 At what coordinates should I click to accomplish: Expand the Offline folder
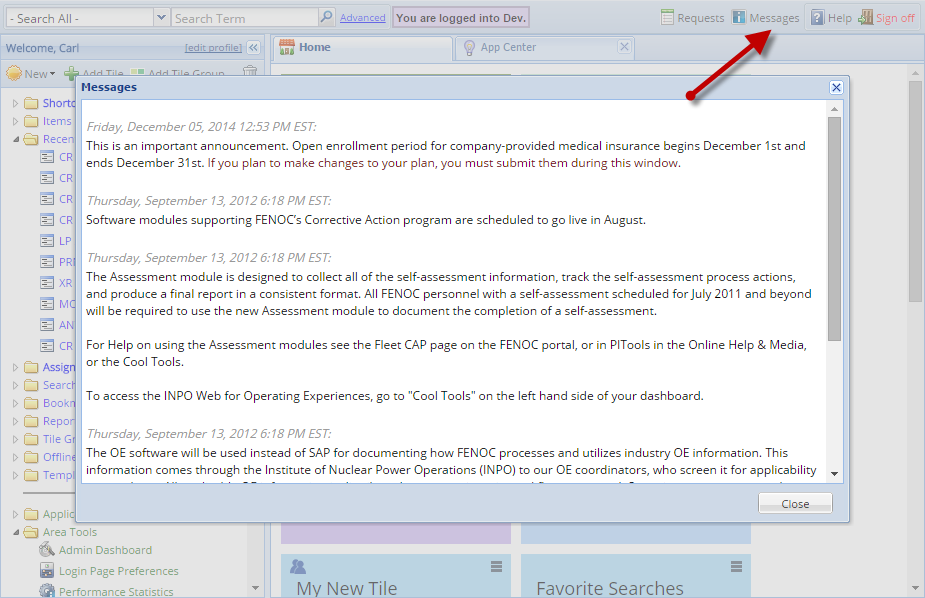pyautogui.click(x=15, y=457)
